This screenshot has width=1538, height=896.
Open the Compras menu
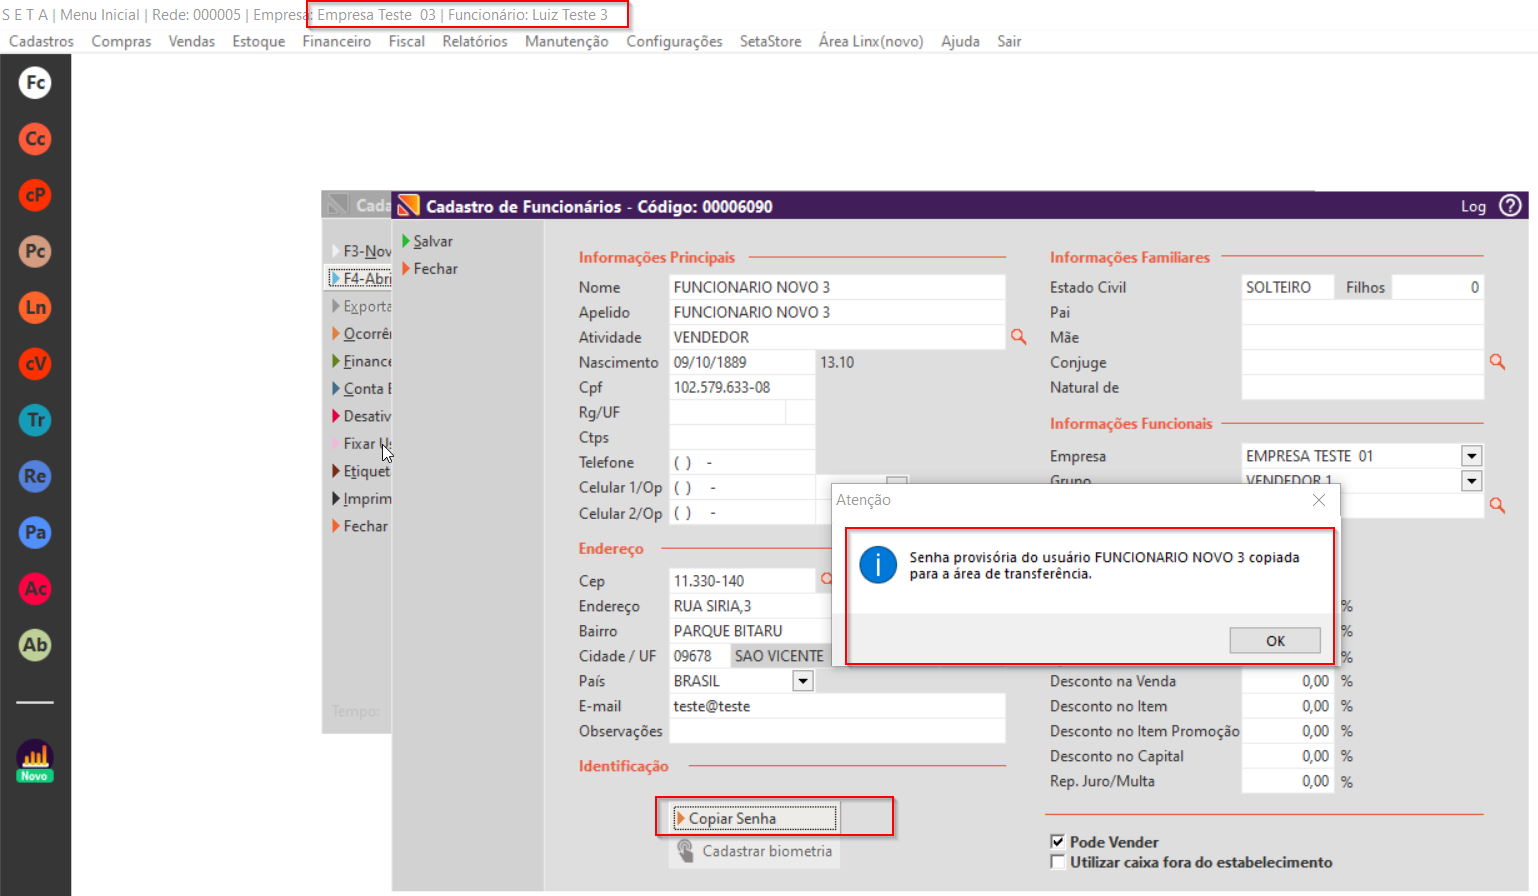point(121,41)
